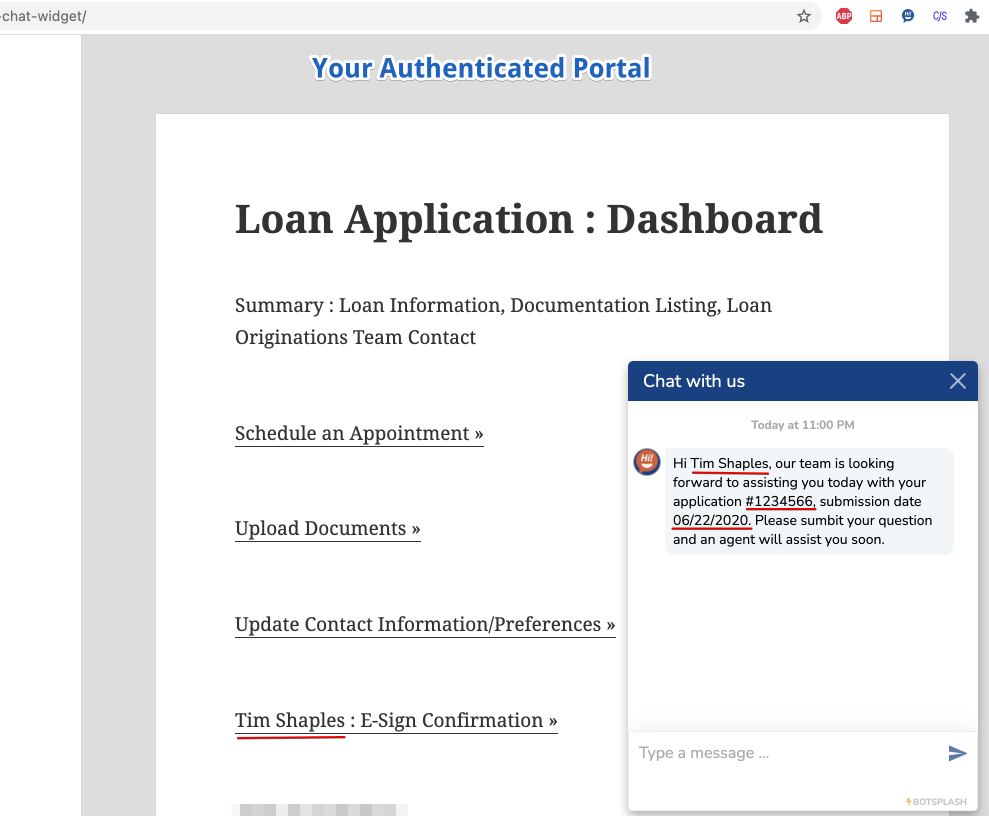Image resolution: width=989 pixels, height=816 pixels.
Task: Click the Chat with us header title
Action: click(694, 381)
